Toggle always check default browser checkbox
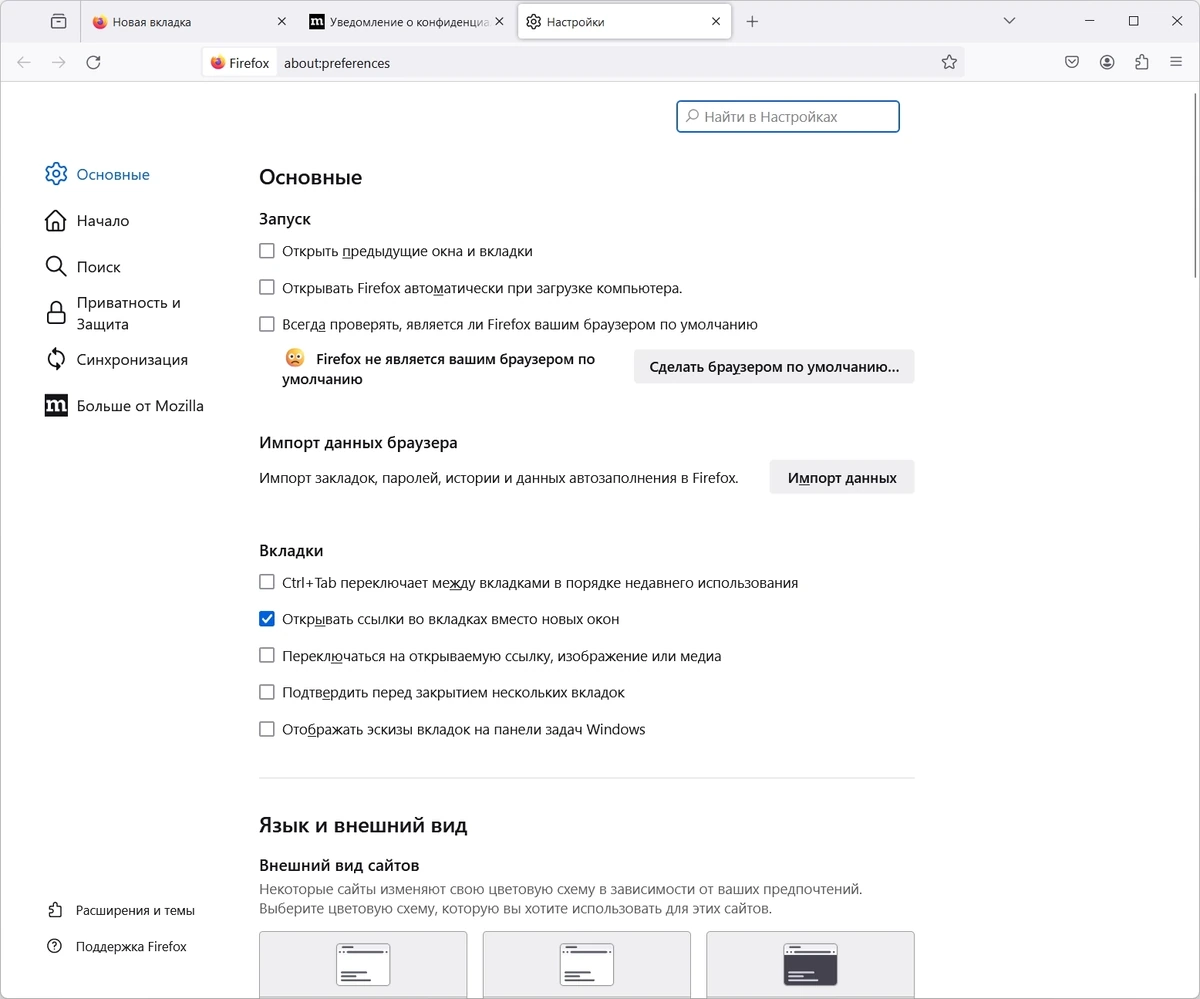This screenshot has height=999, width=1200. coord(267,324)
